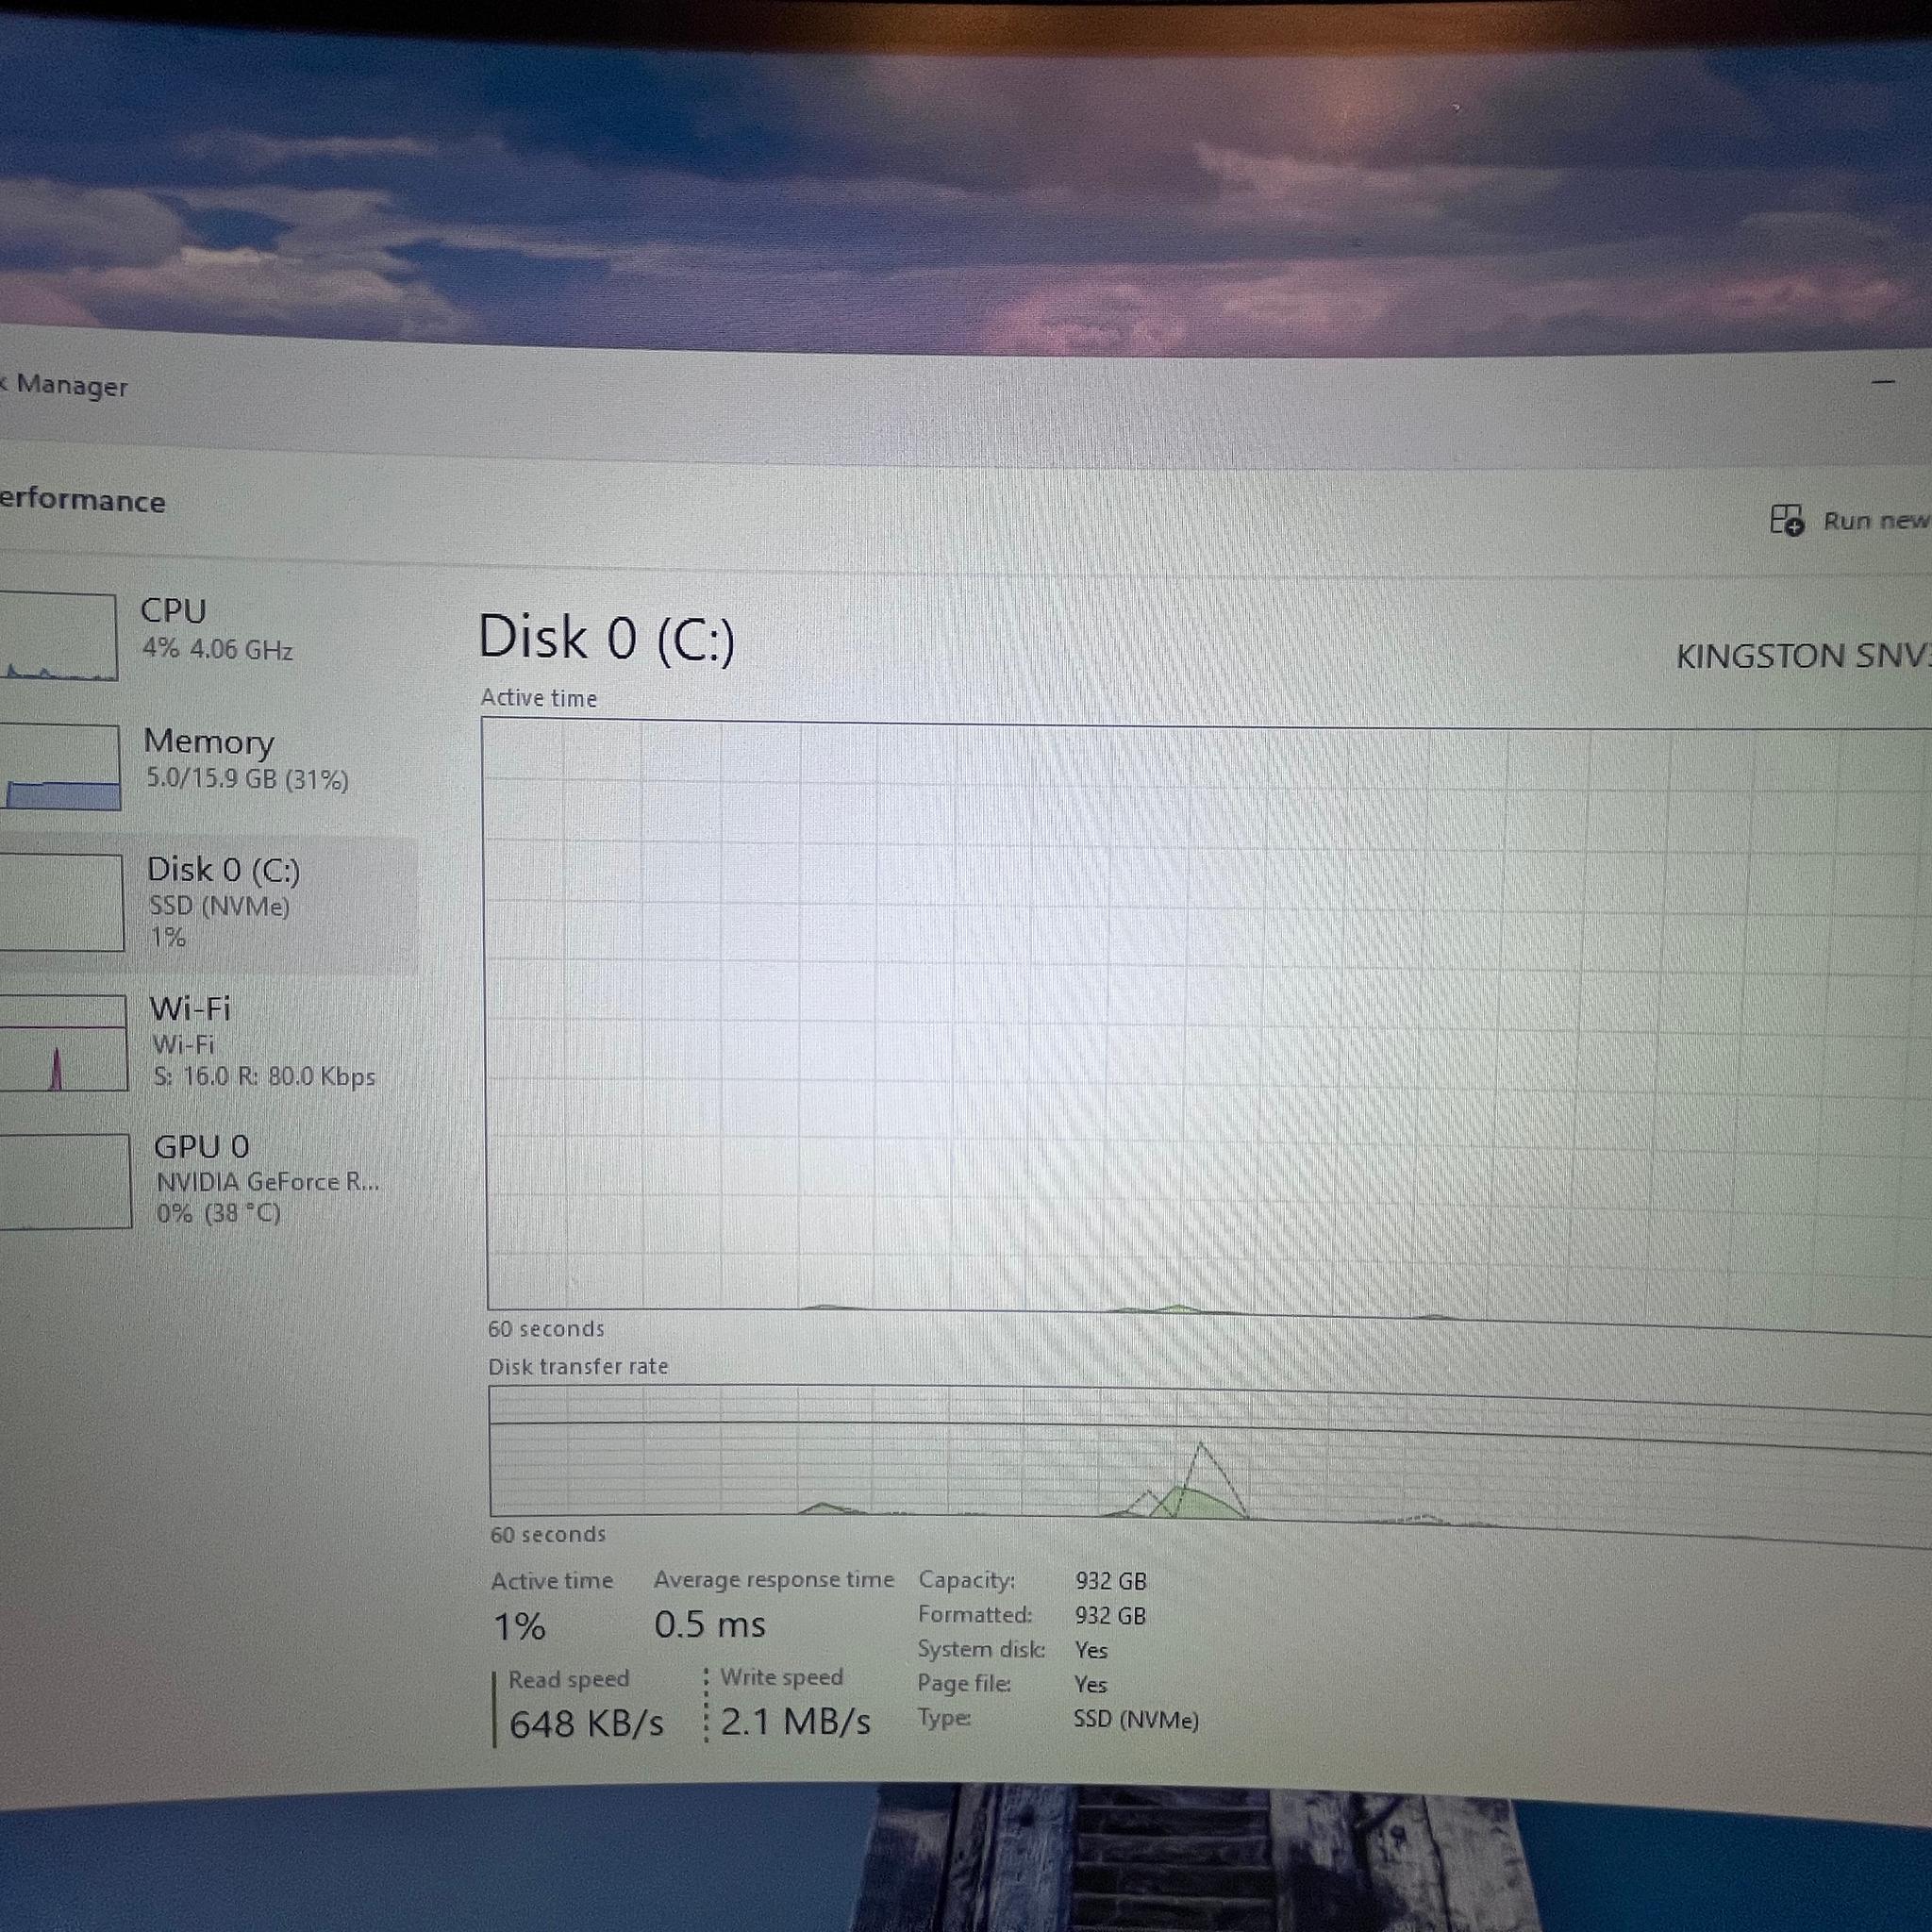1932x1932 pixels.
Task: Click the GPU 0 mini graph thumbnail
Action: point(65,1180)
